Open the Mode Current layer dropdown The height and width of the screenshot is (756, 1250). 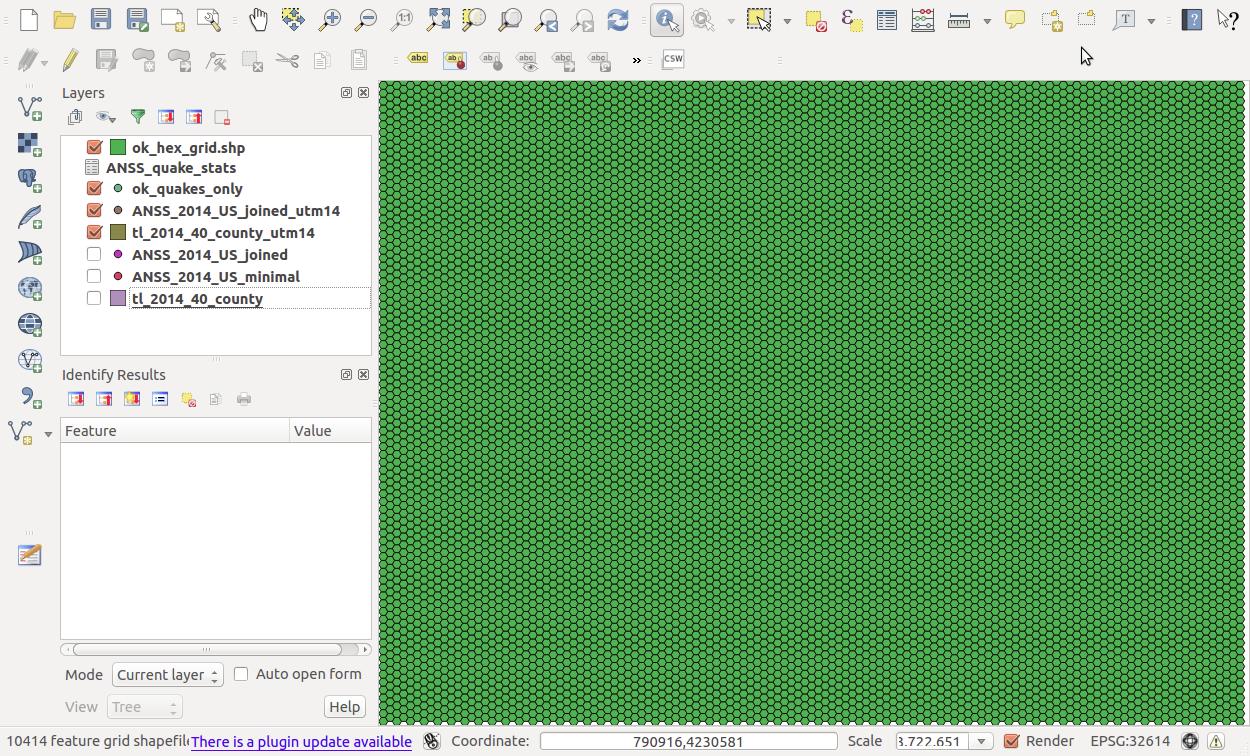(x=167, y=675)
